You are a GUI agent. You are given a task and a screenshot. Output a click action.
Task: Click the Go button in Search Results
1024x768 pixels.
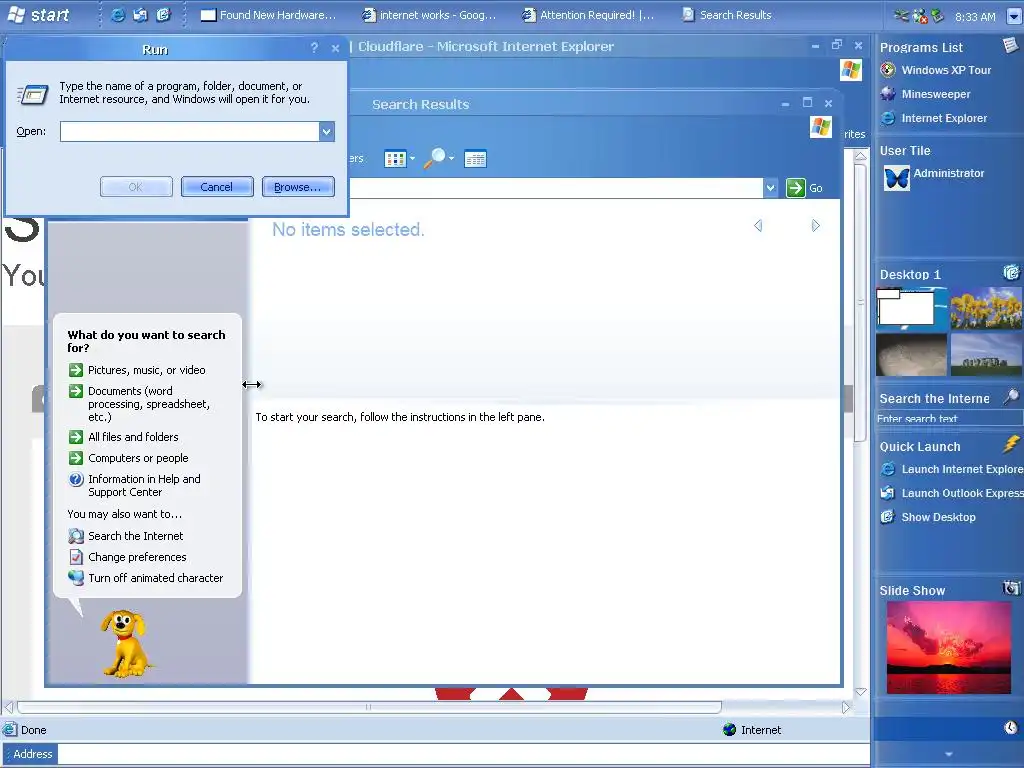pos(805,188)
